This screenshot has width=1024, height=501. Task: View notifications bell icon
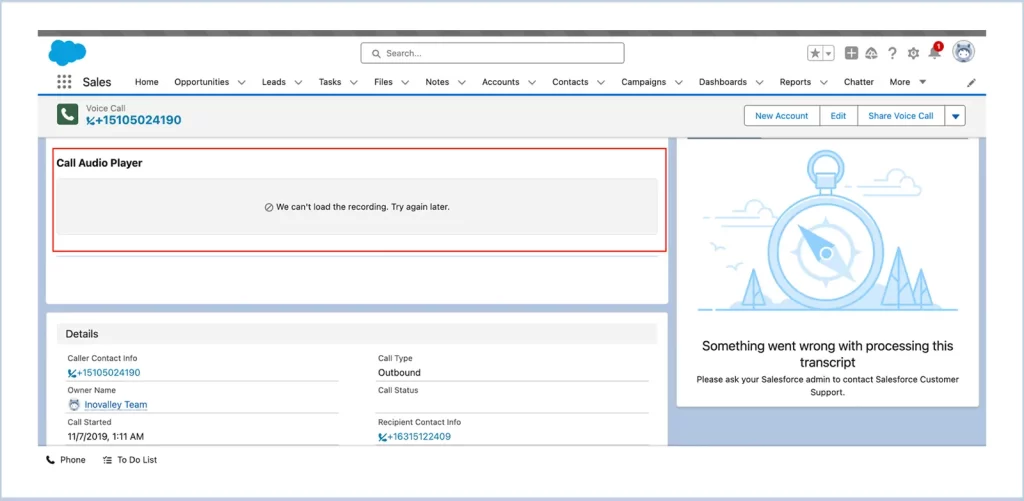(x=935, y=53)
